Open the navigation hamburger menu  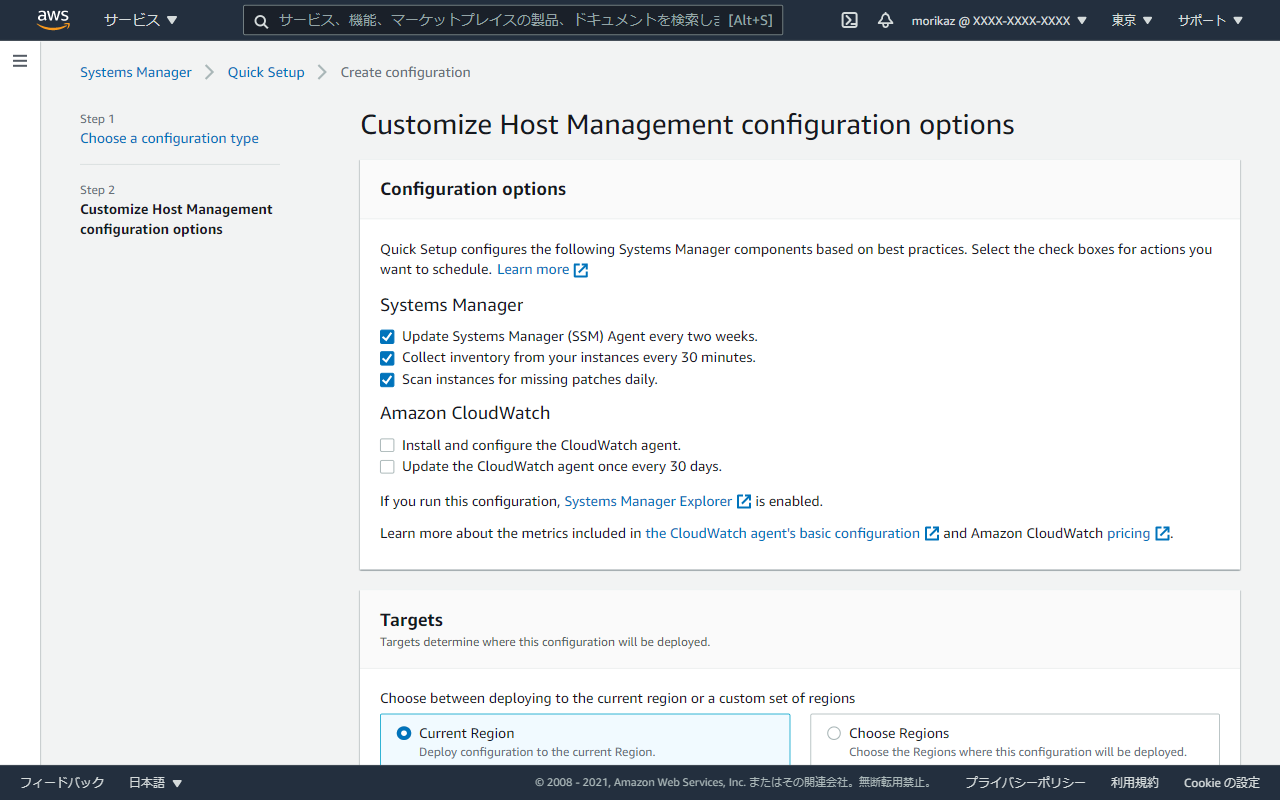coord(19,61)
